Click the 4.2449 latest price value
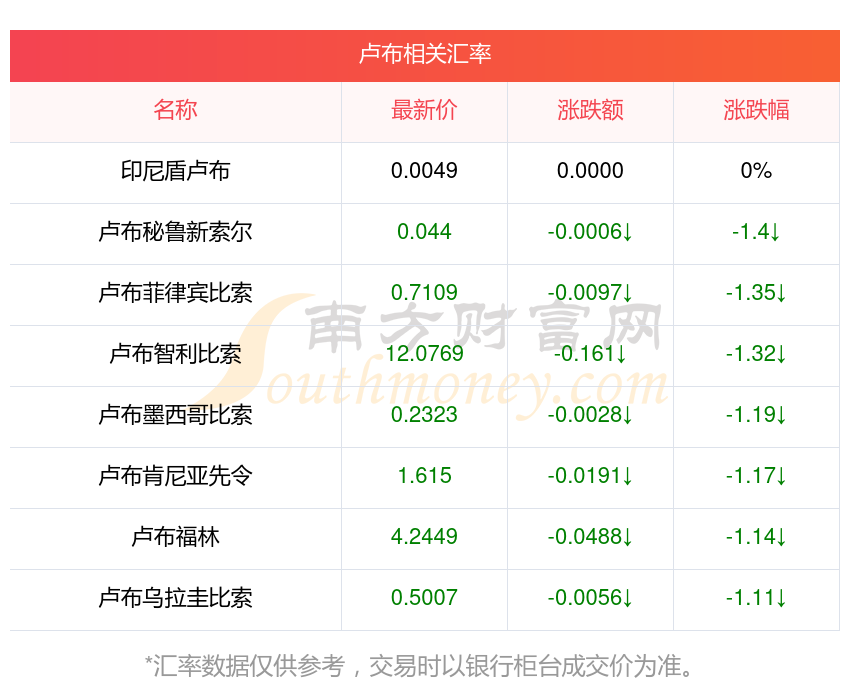The width and height of the screenshot is (850, 698). (x=424, y=537)
